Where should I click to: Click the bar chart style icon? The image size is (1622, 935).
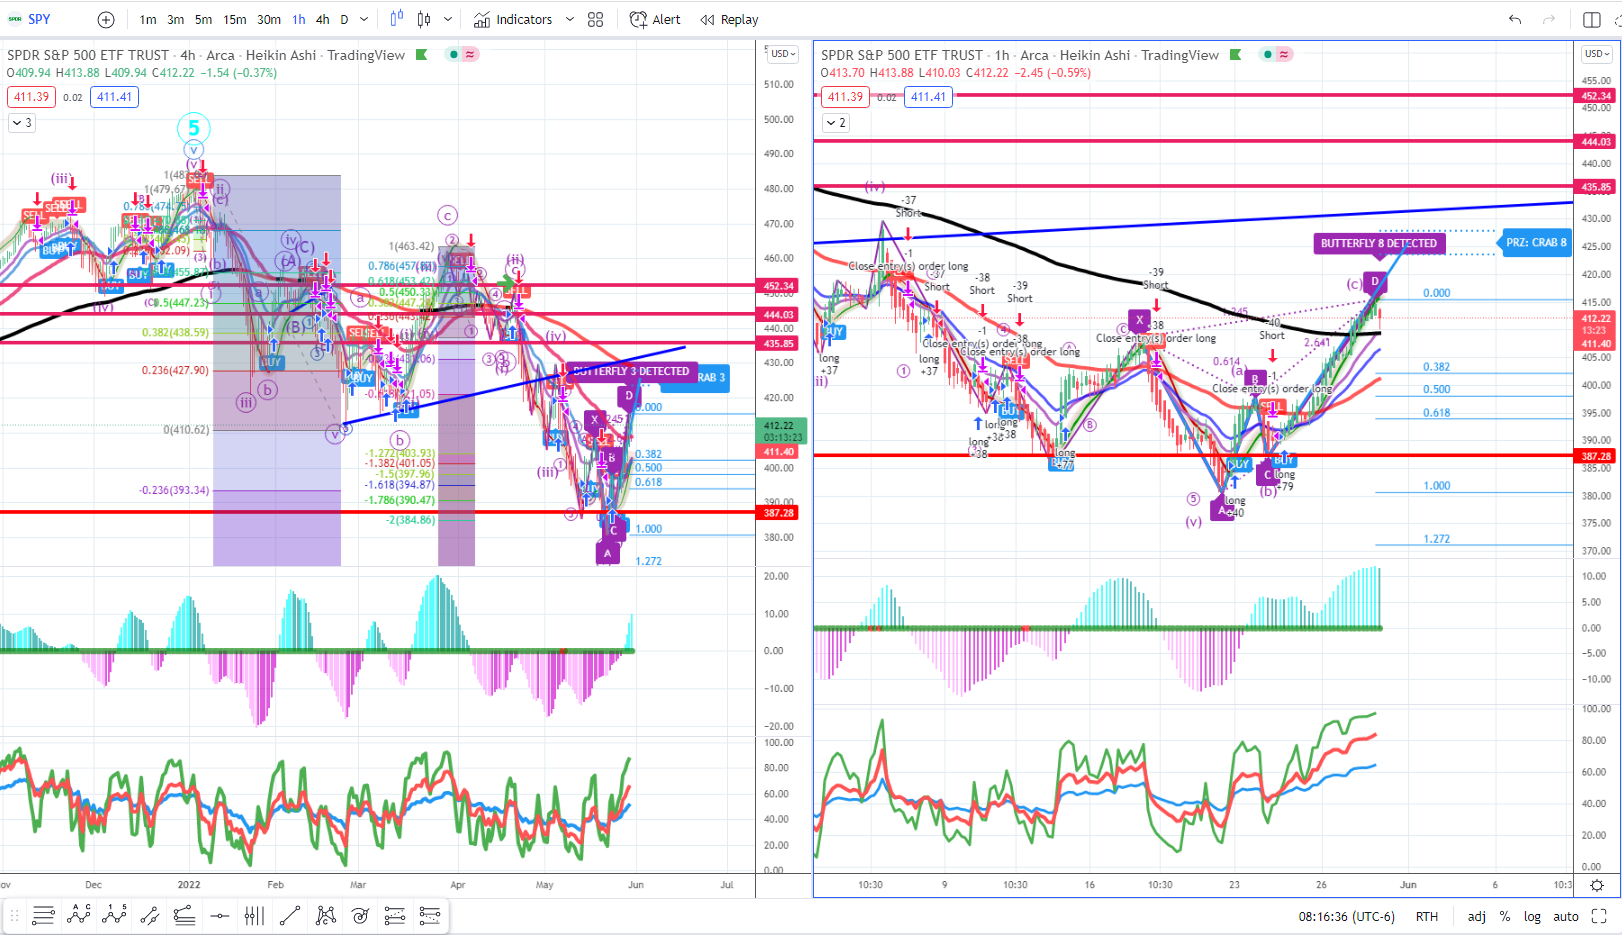[x=397, y=19]
